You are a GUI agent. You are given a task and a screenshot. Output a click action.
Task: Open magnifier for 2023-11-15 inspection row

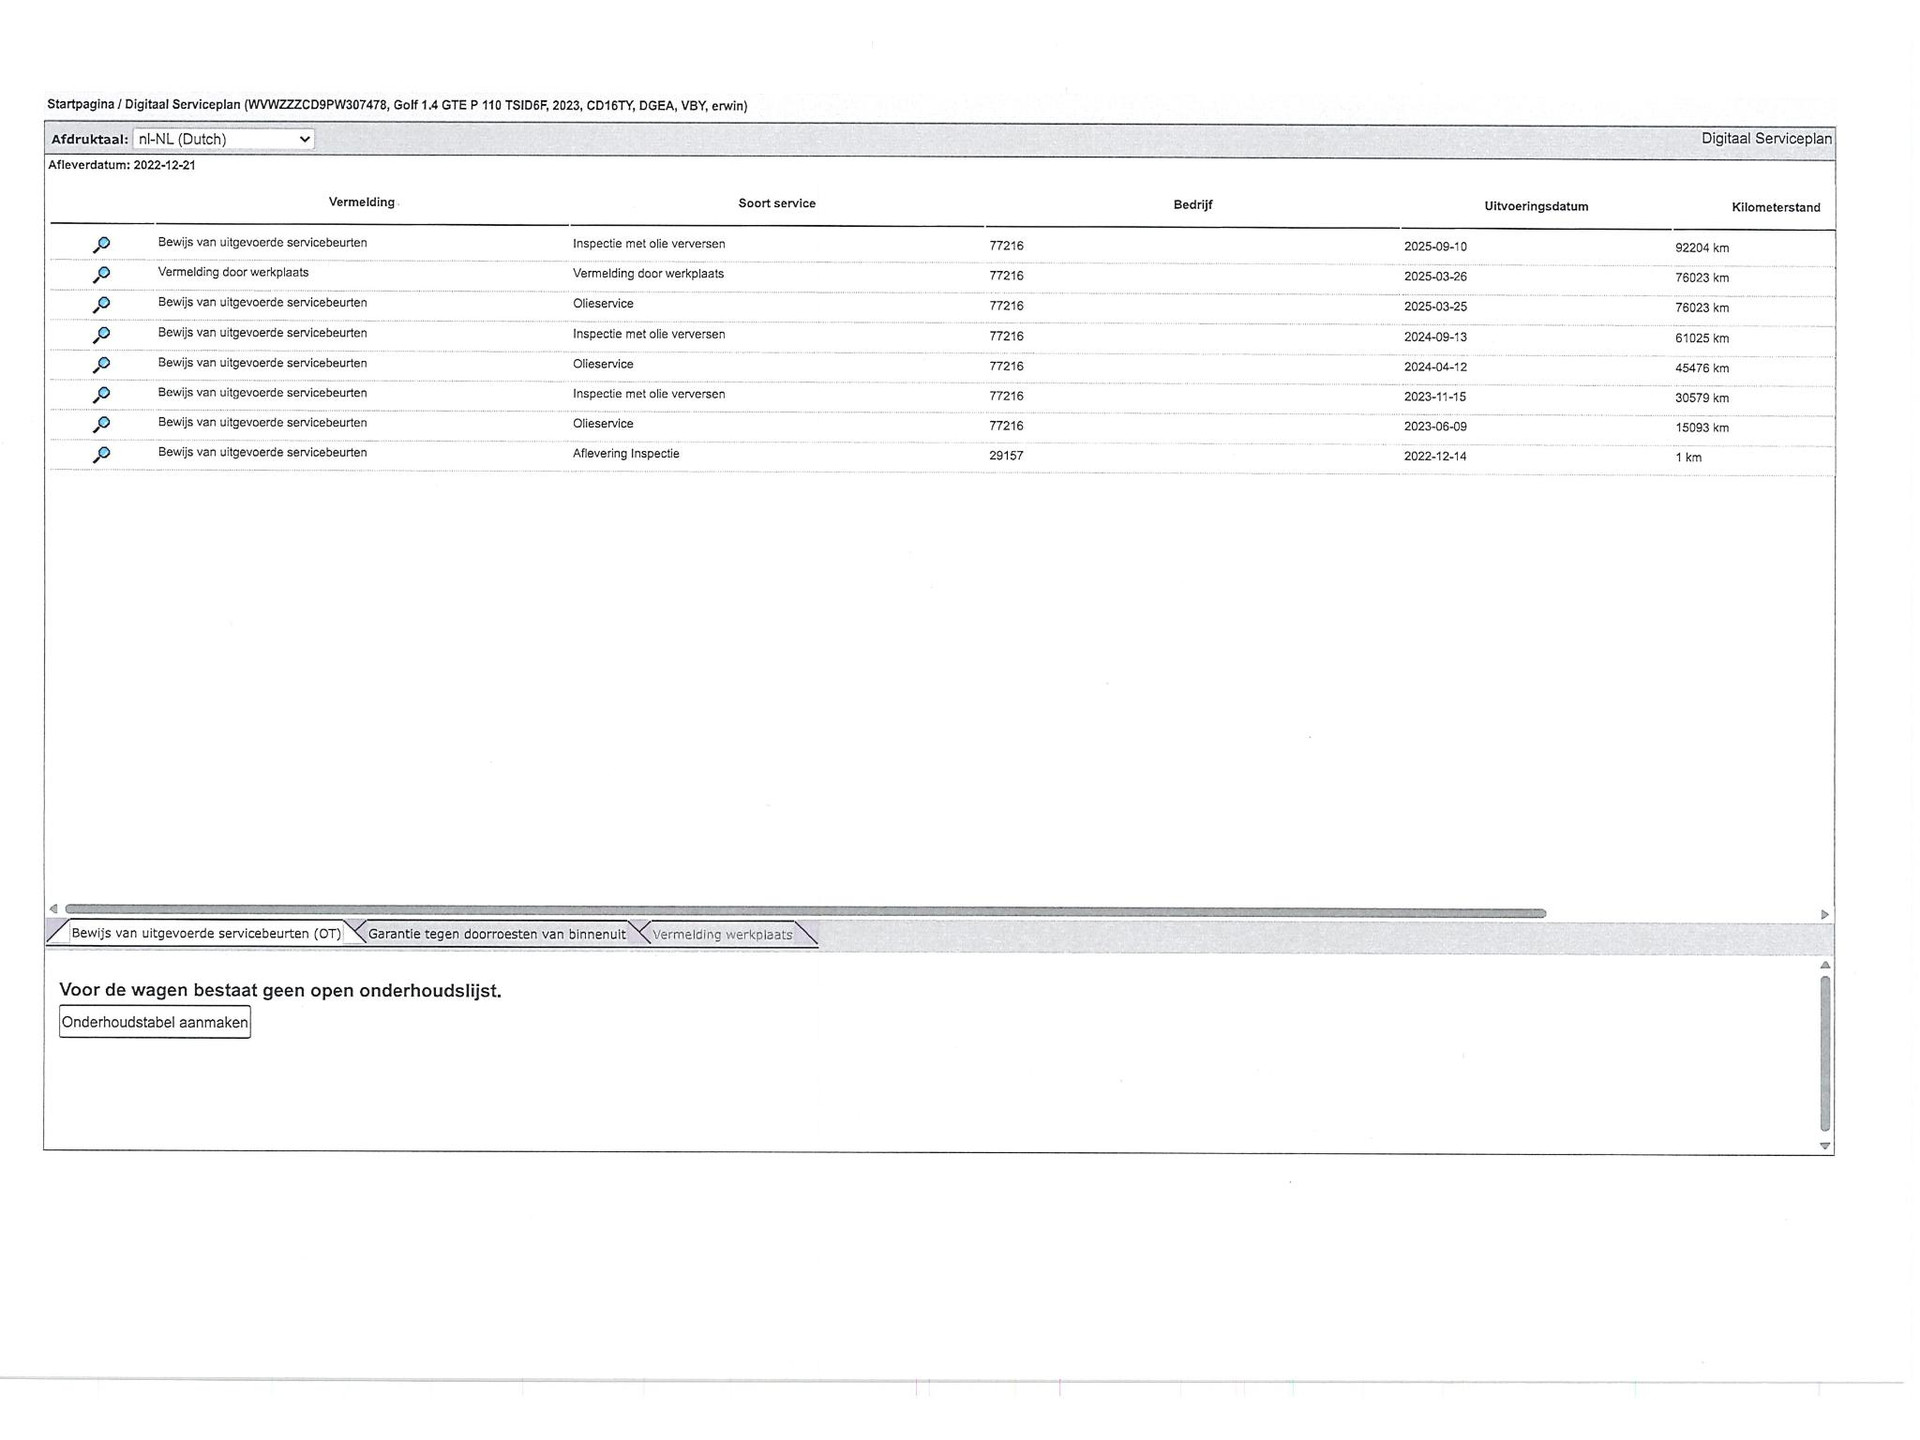click(101, 395)
